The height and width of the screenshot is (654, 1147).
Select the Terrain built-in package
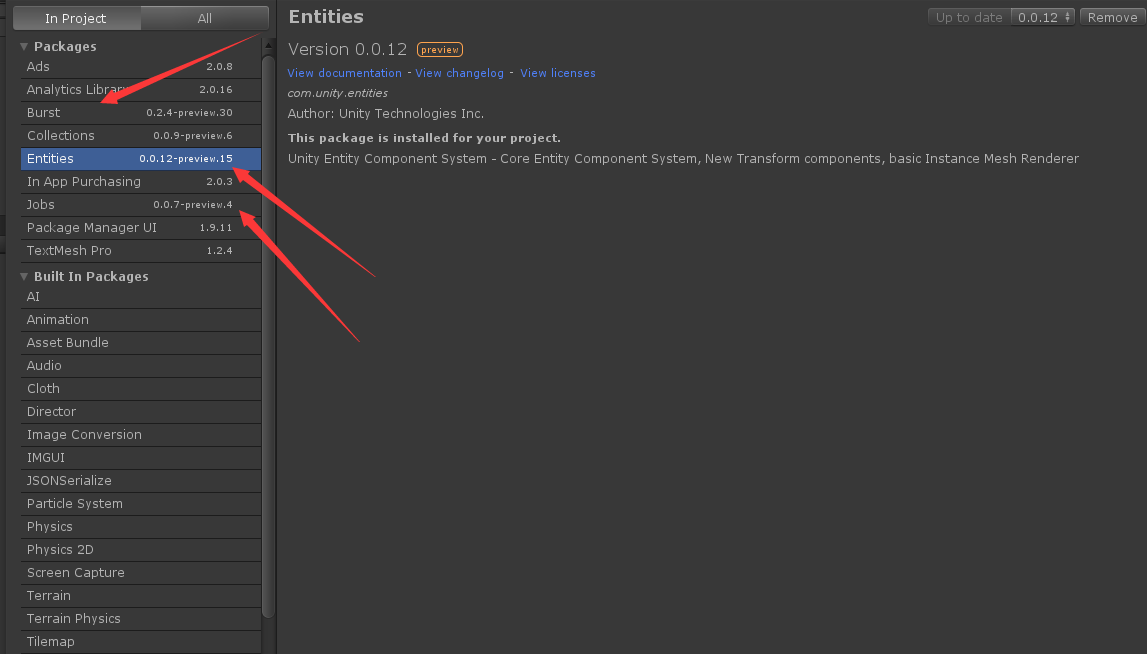[140, 596]
